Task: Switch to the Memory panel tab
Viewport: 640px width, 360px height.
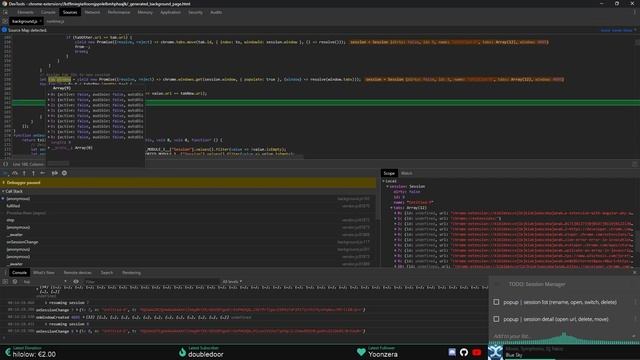Action: click(x=145, y=12)
